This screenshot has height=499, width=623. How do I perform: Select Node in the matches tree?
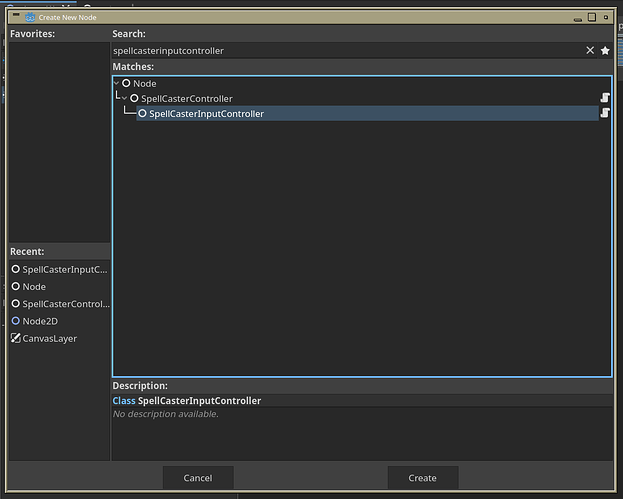point(145,83)
